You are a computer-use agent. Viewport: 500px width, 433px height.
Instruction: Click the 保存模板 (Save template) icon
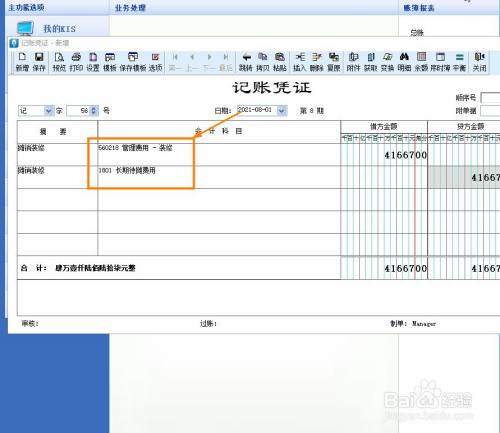133,62
